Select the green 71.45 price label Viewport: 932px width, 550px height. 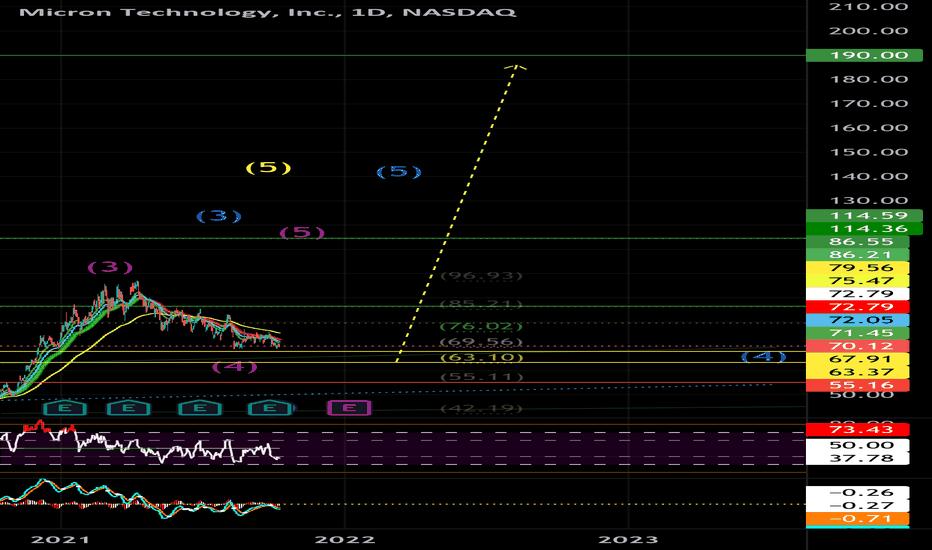[858, 333]
